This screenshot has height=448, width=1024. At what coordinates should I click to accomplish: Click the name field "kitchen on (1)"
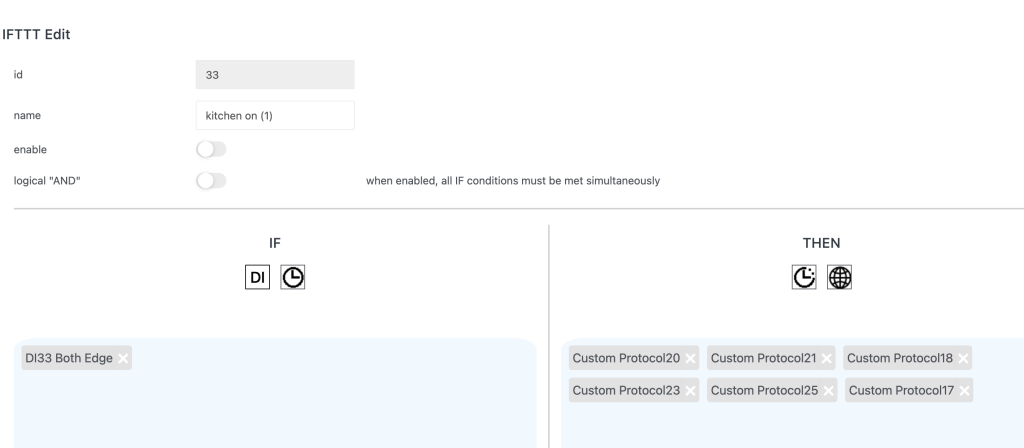[275, 115]
